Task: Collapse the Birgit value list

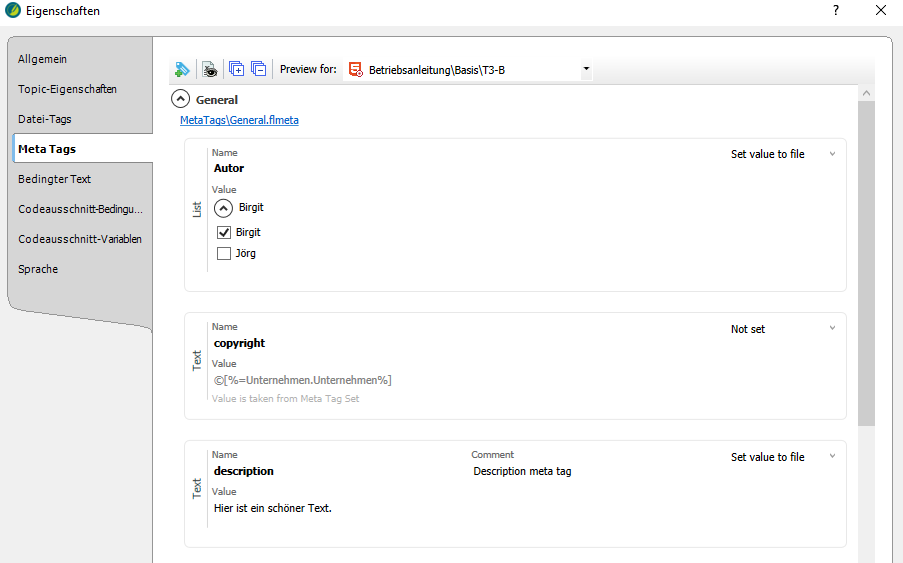Action: [224, 208]
